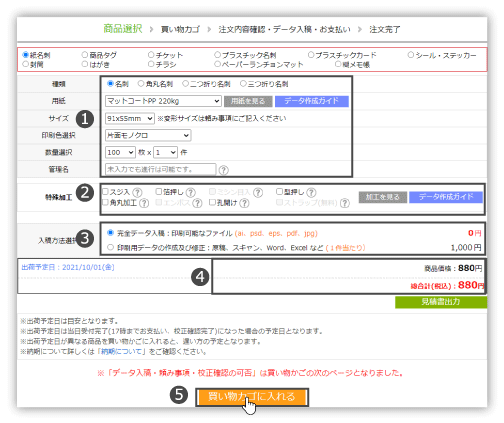
Task: Click the 見積書出力 button
Action: click(x=441, y=302)
